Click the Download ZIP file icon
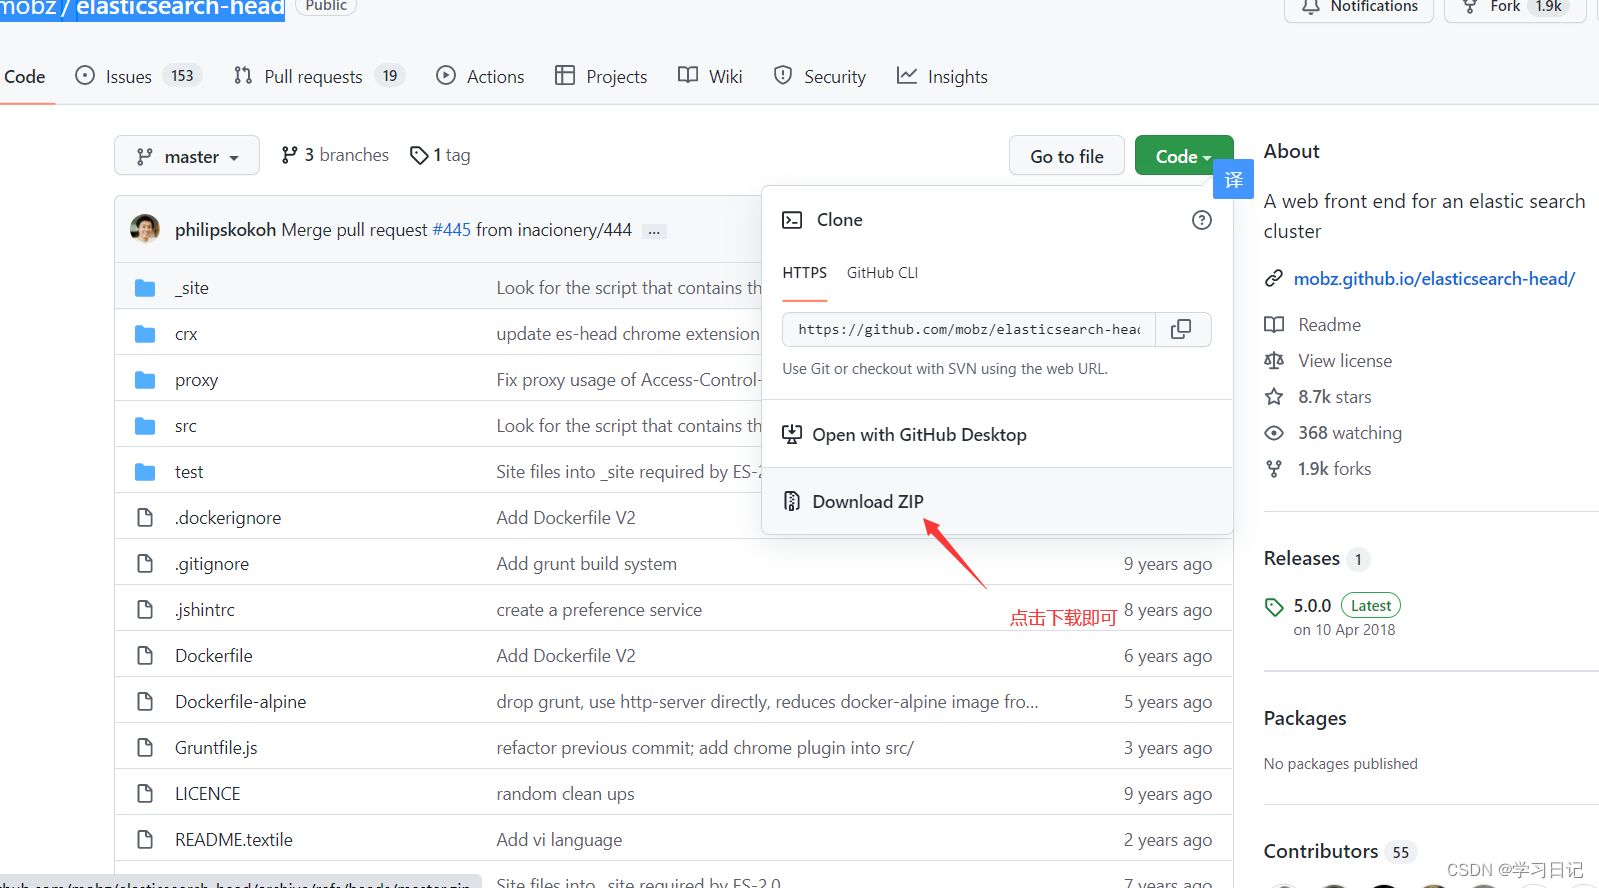 click(792, 501)
